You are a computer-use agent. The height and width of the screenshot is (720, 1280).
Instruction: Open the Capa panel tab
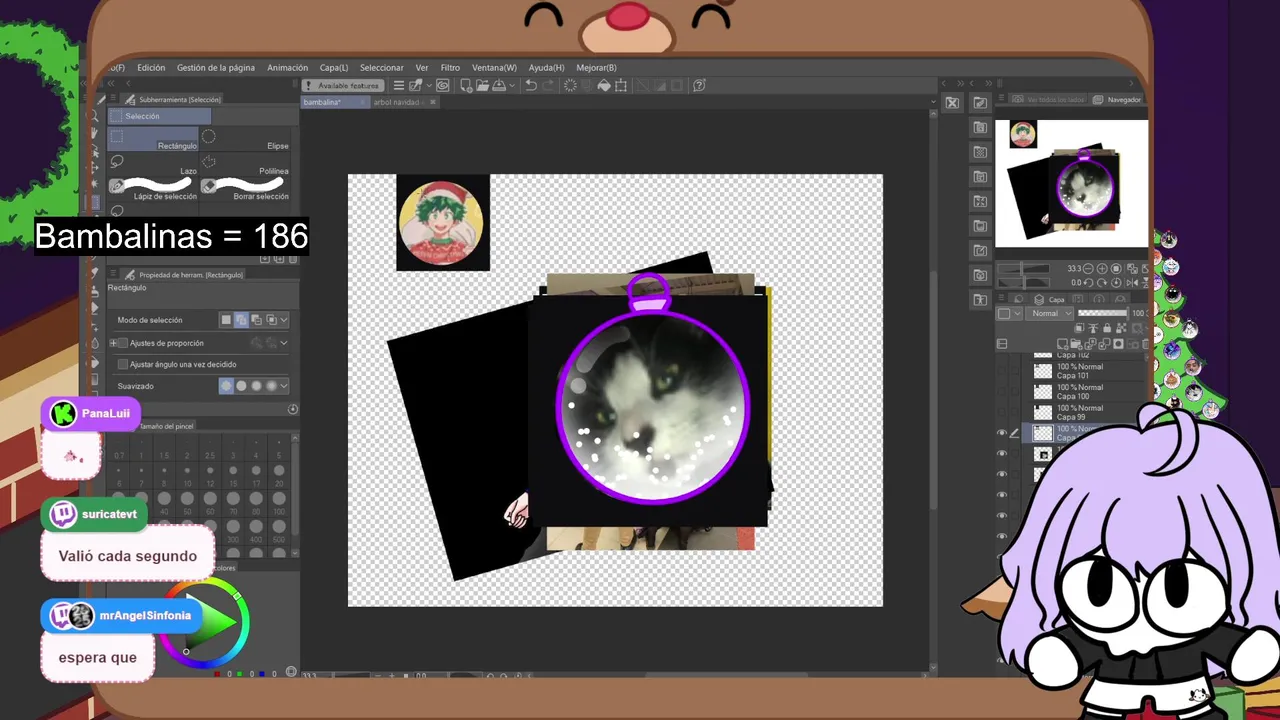click(x=1051, y=299)
